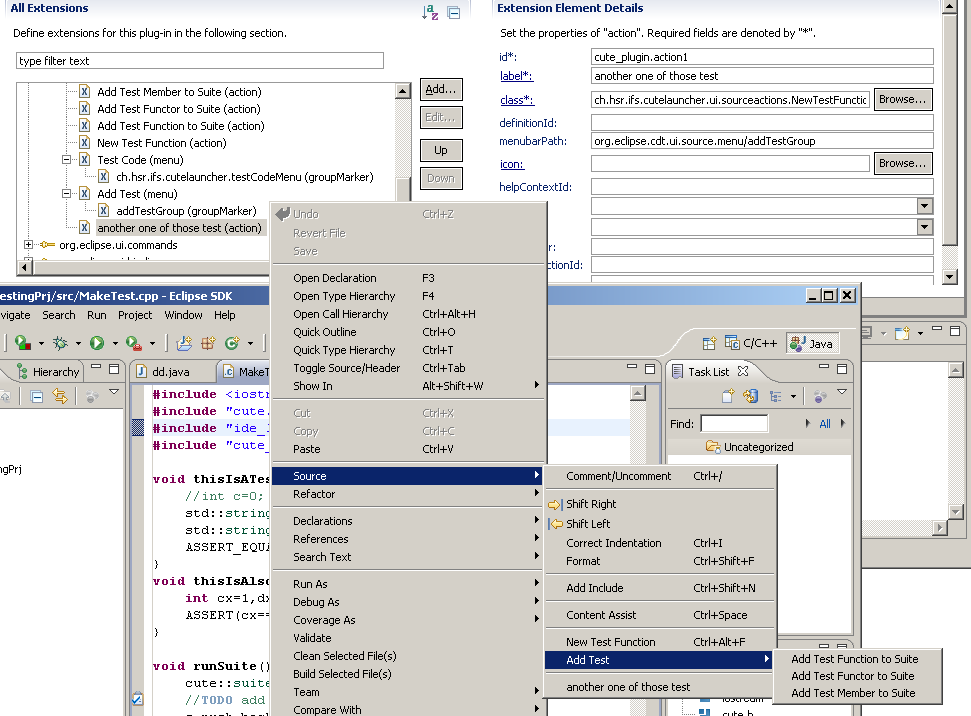This screenshot has width=971, height=716.
Task: Open the Task List view menu triangle
Action: coord(842,391)
